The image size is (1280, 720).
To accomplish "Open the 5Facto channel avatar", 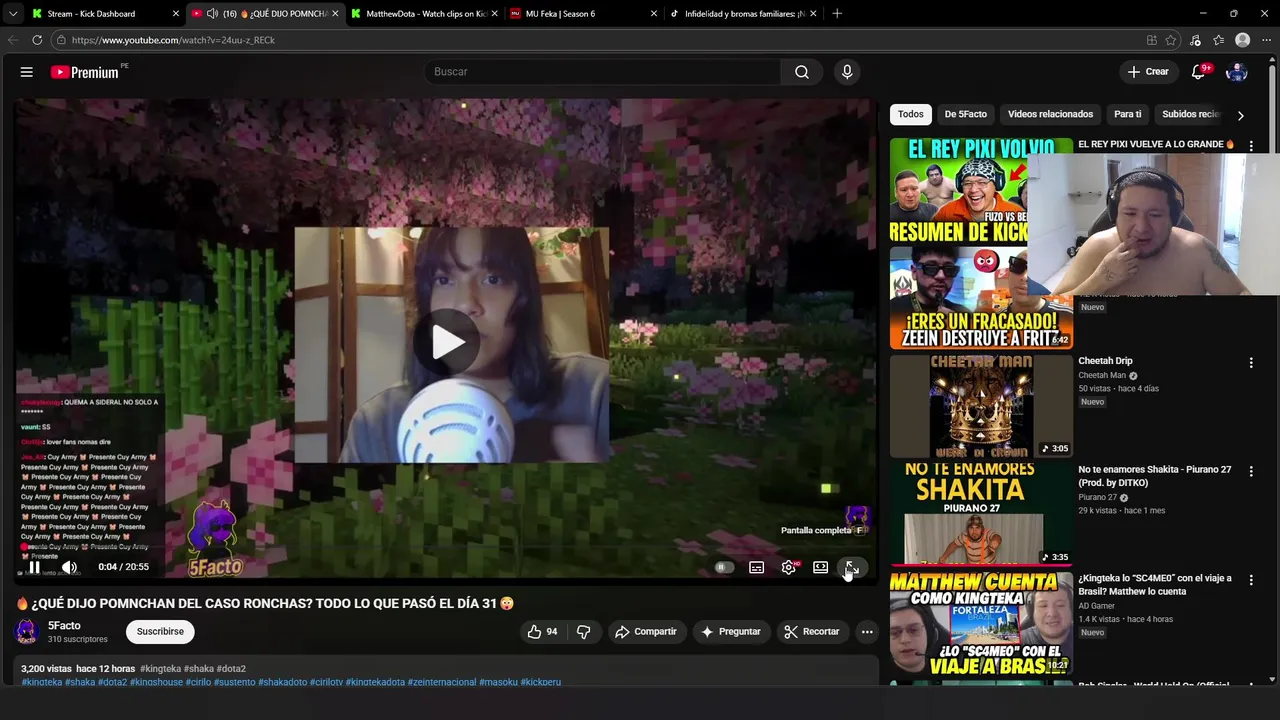I will pos(27,632).
